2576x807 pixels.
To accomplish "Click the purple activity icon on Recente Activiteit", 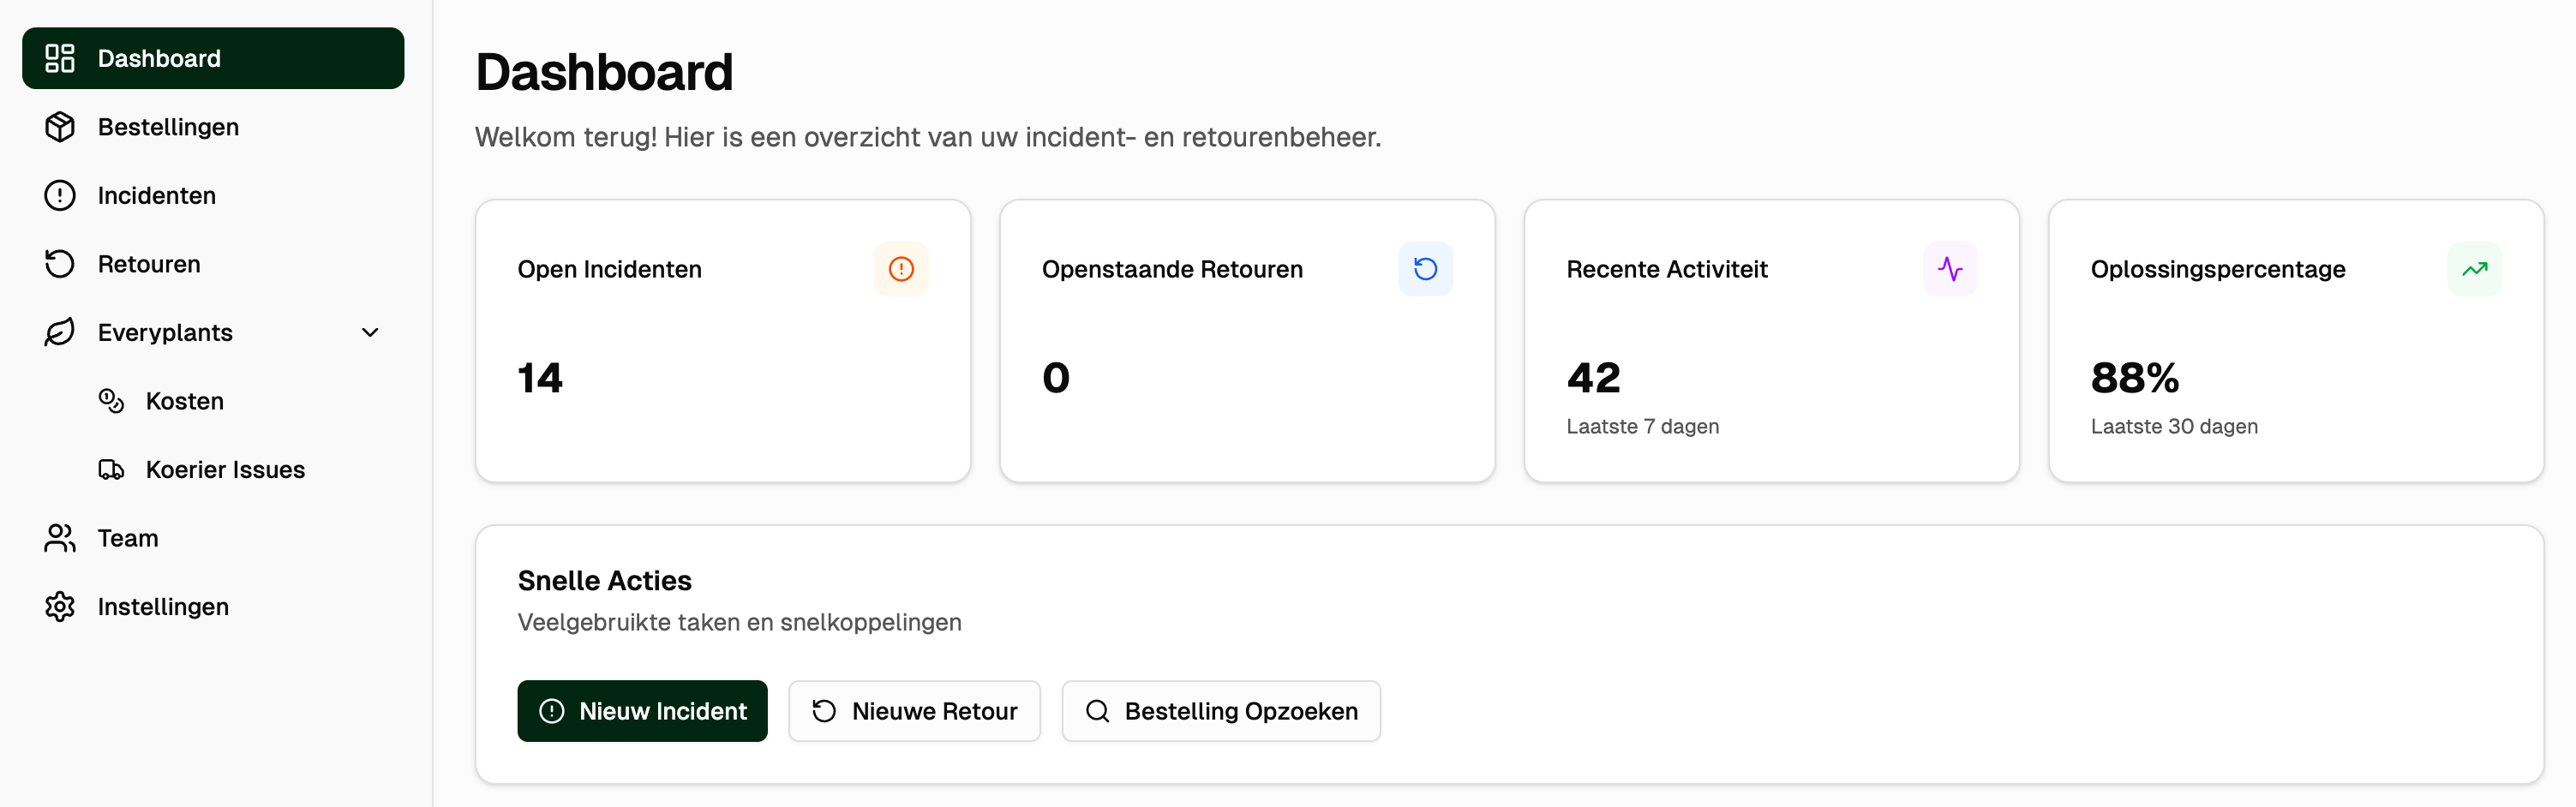I will coord(1950,268).
